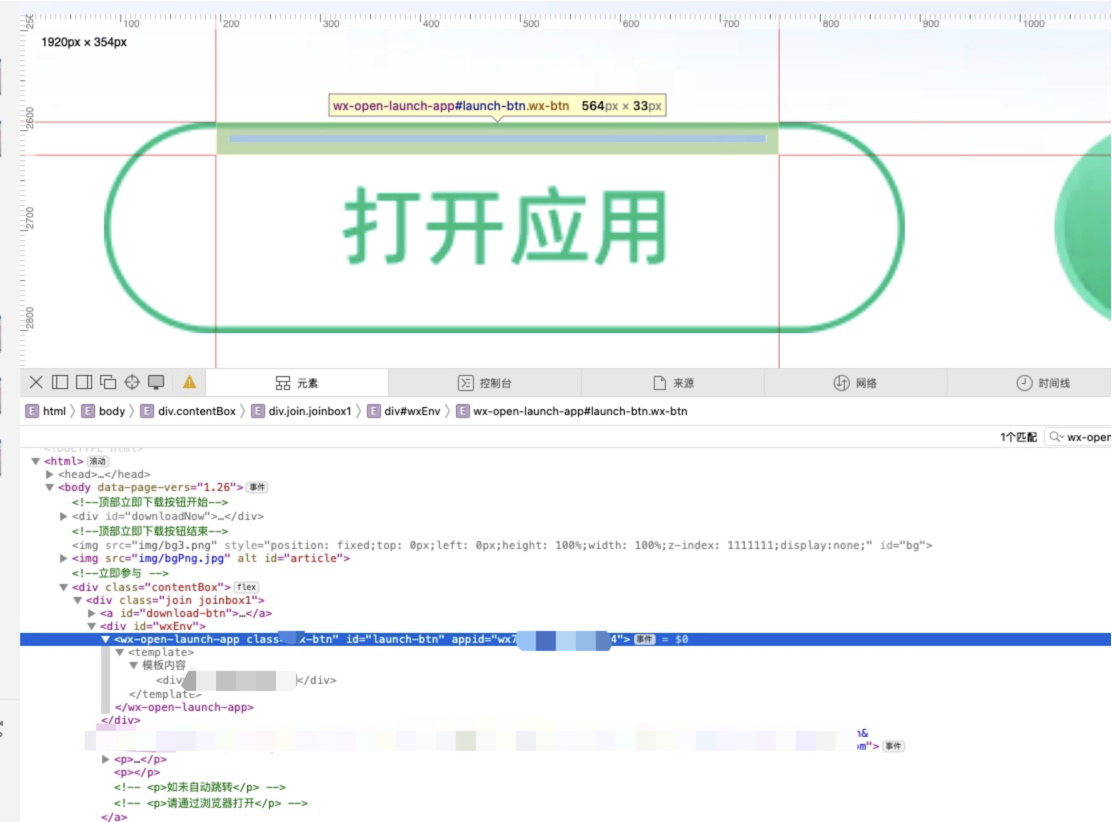The height and width of the screenshot is (822, 1112).
Task: Close the Web Inspector with the X icon
Action: pos(36,382)
